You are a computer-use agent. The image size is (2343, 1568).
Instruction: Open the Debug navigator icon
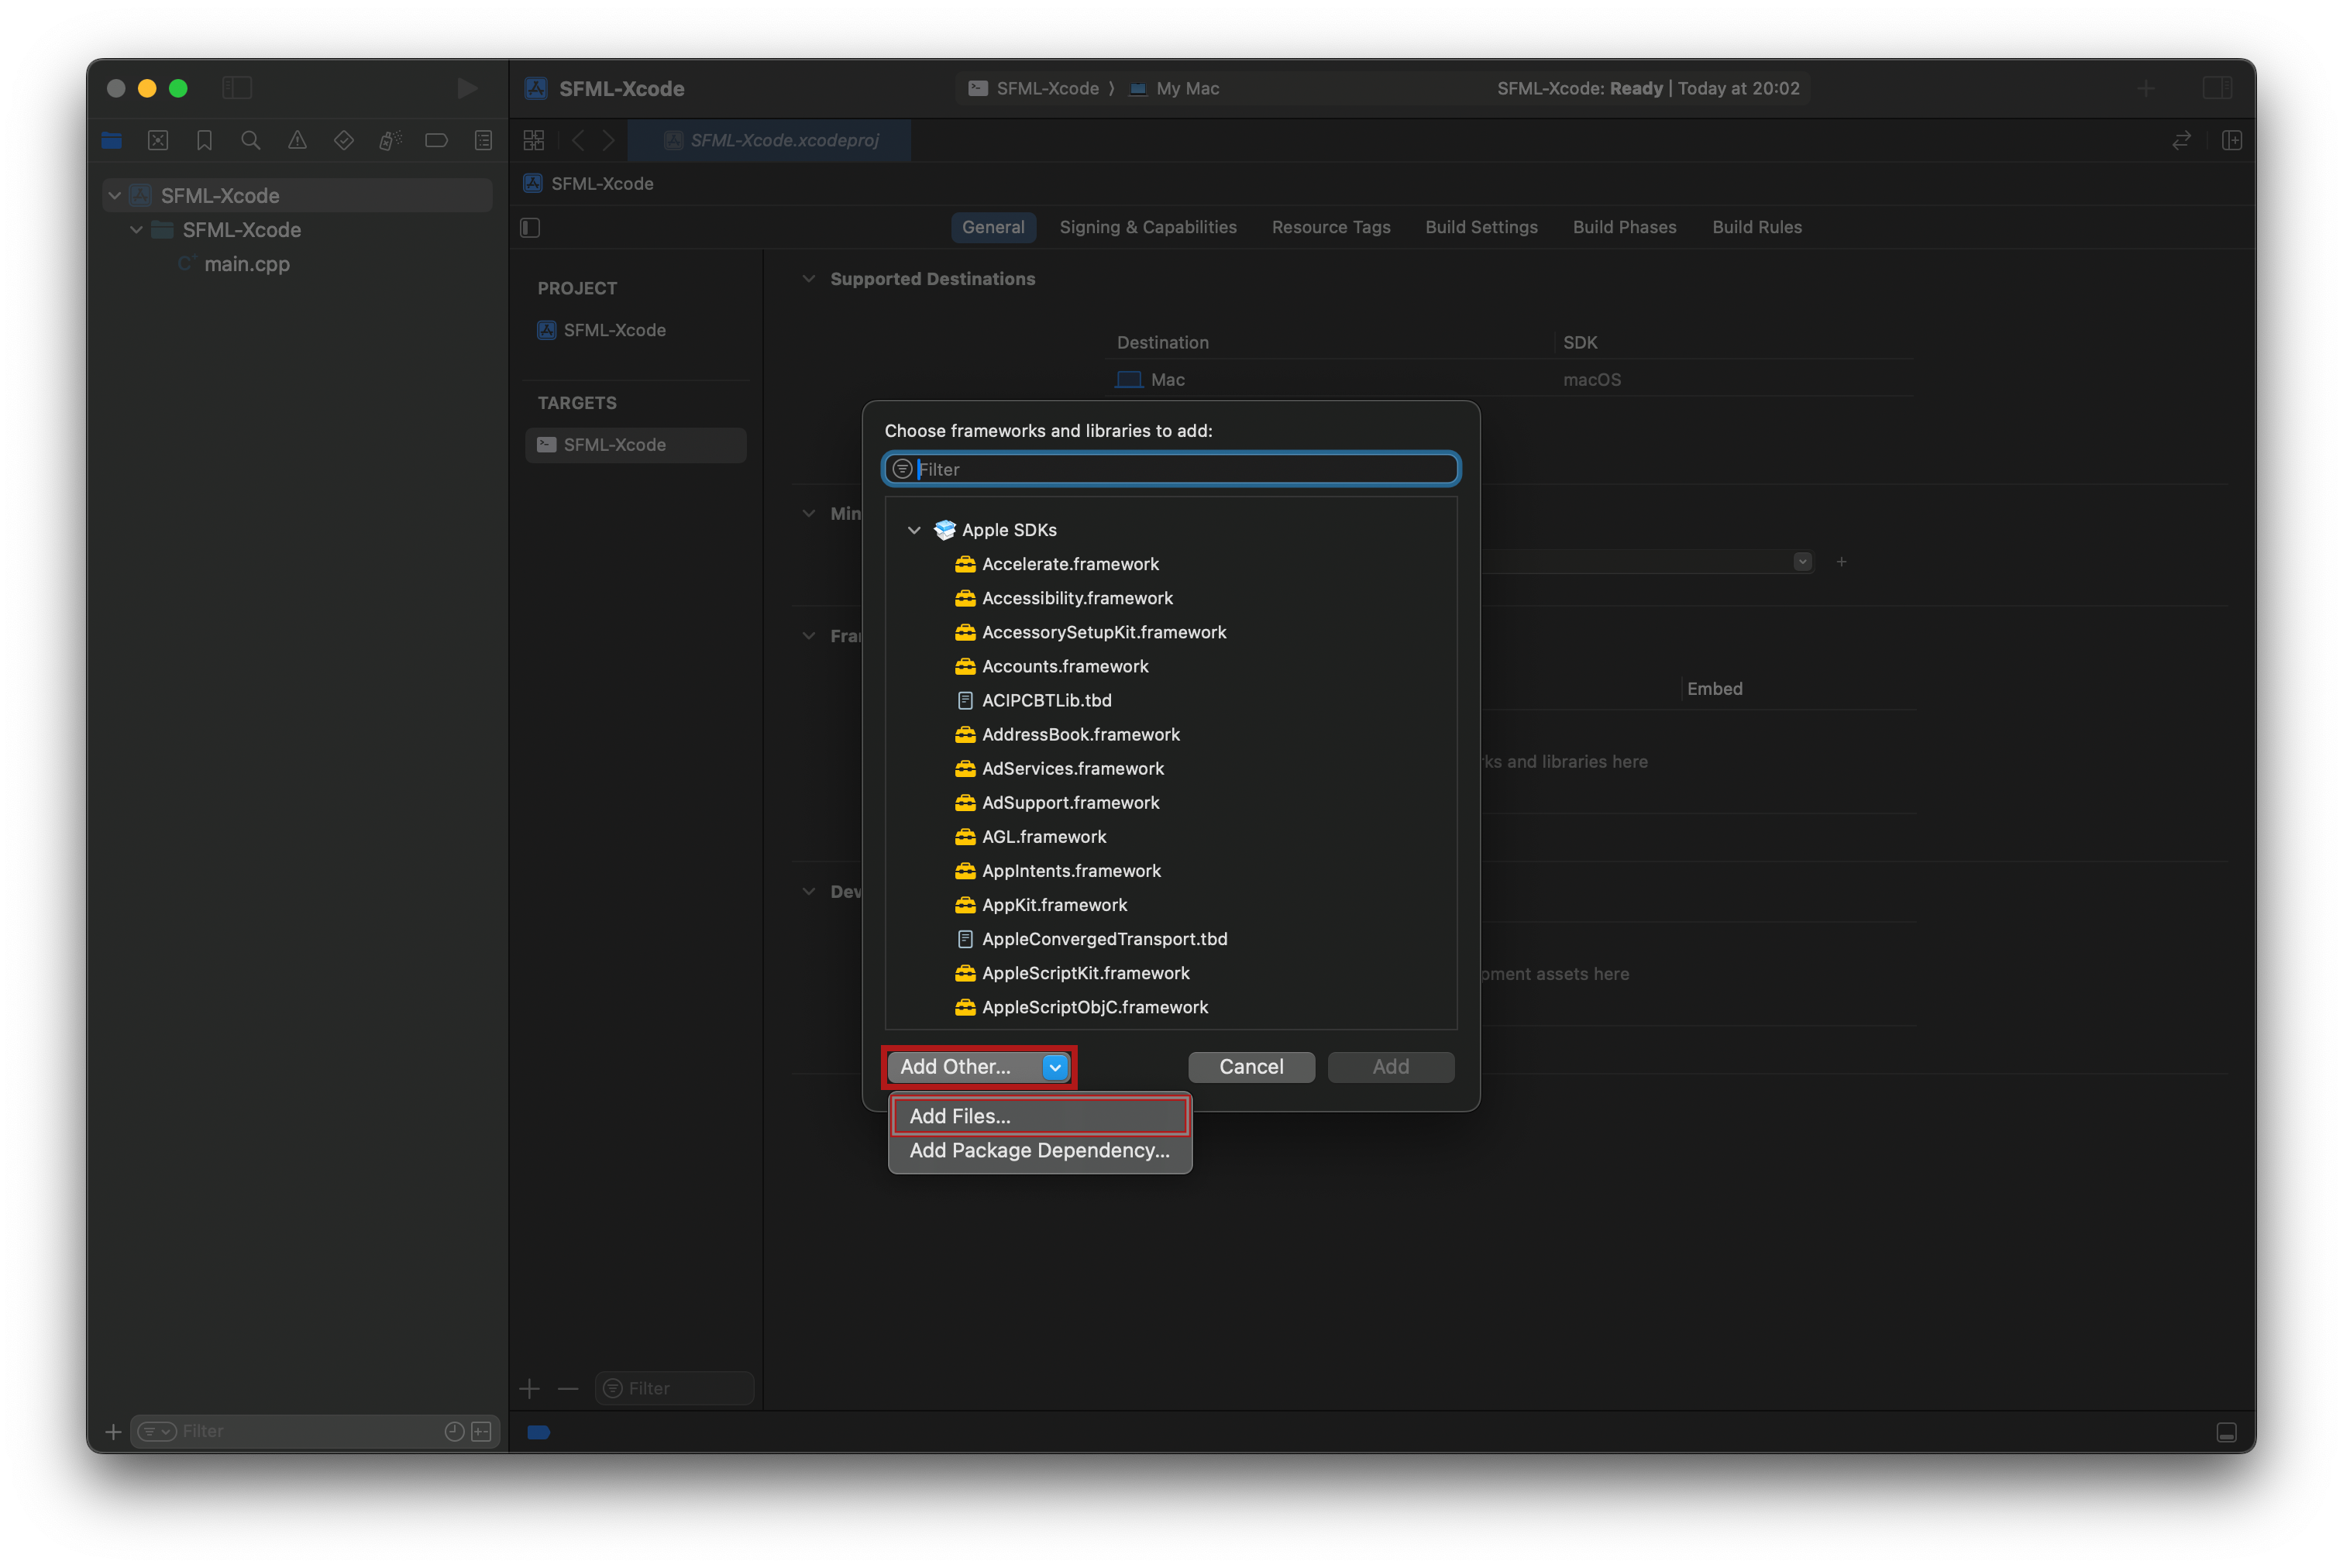click(x=390, y=140)
